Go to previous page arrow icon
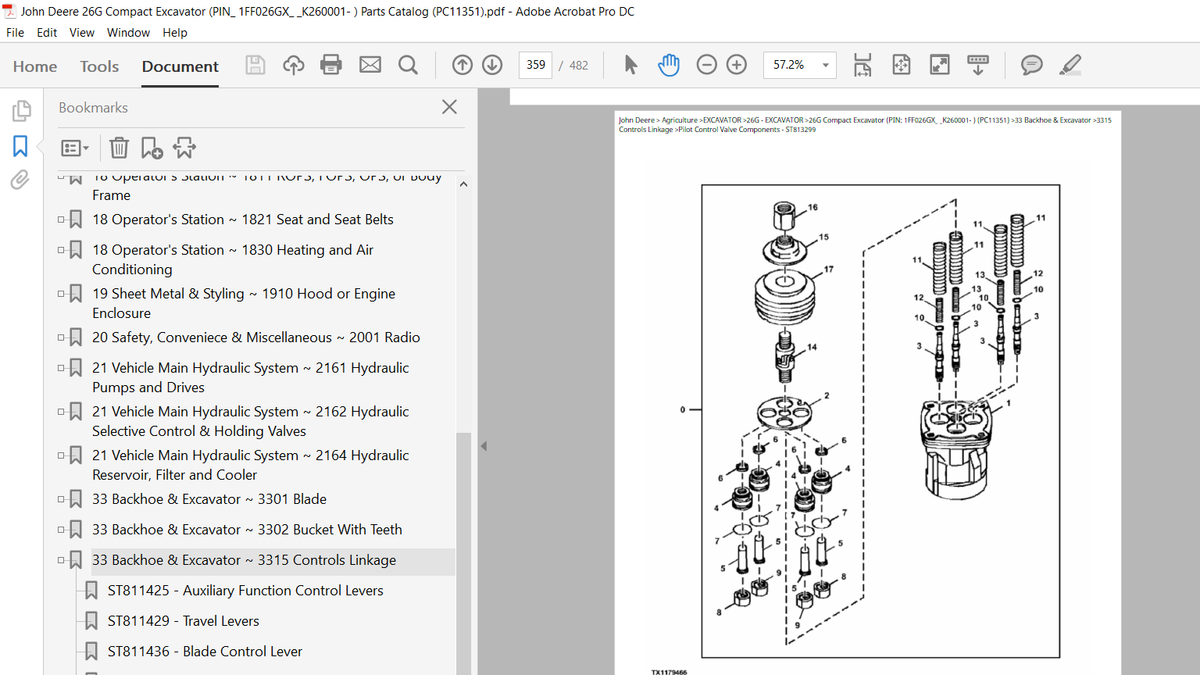 pyautogui.click(x=462, y=66)
